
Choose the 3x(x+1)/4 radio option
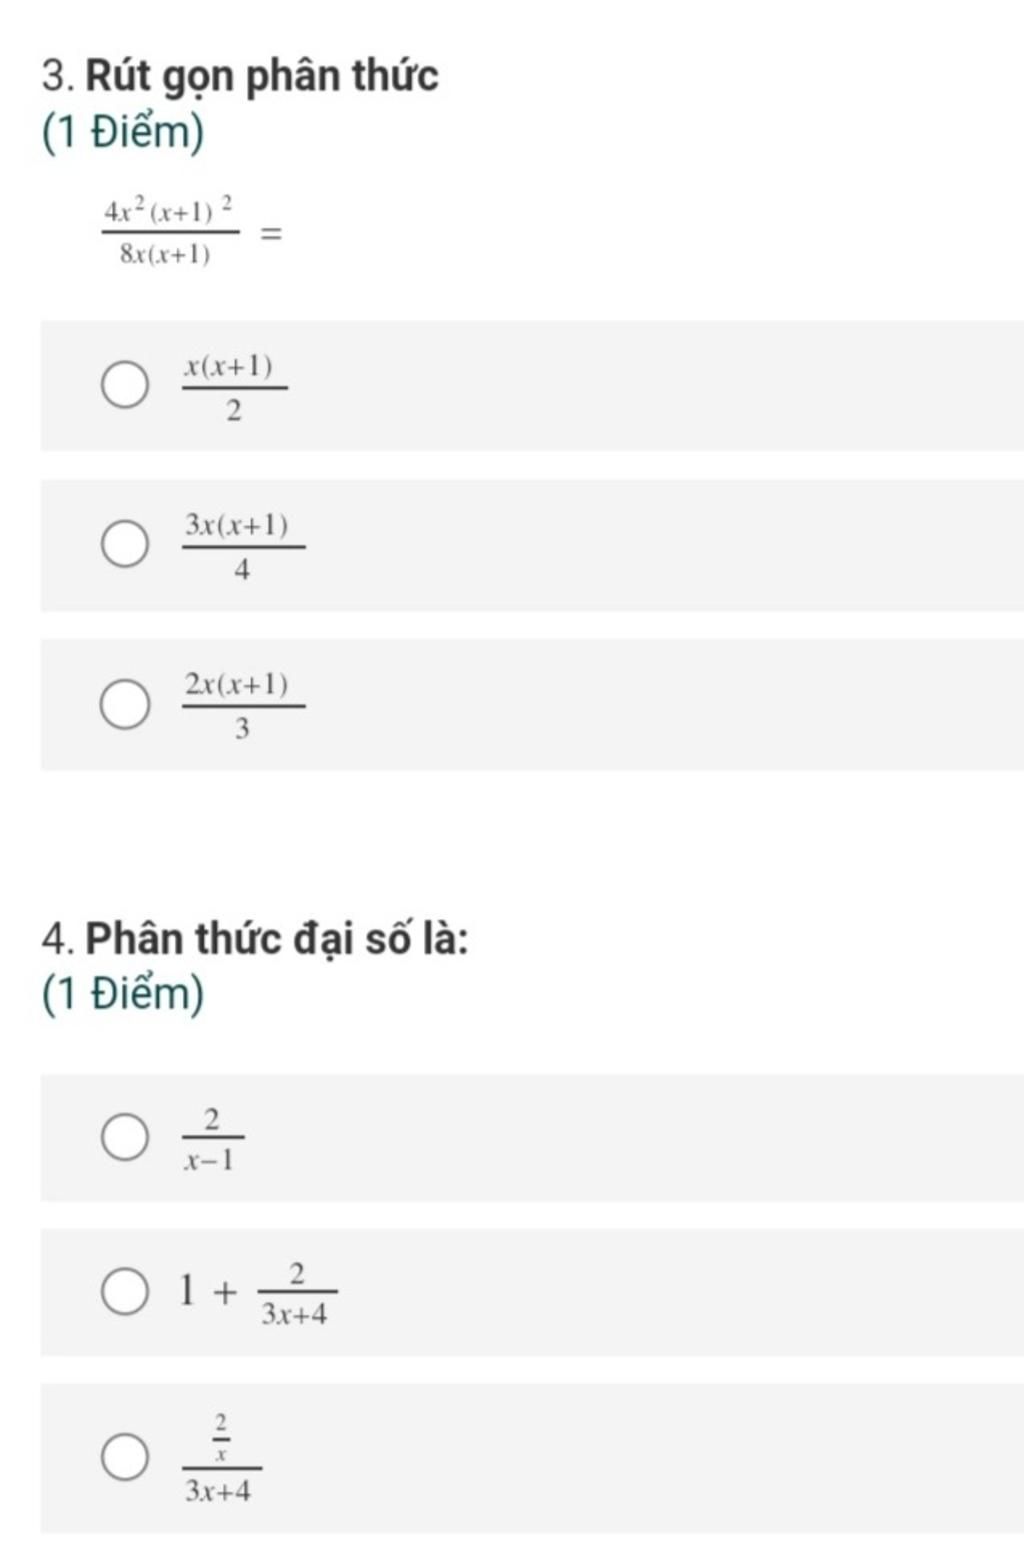pos(125,543)
